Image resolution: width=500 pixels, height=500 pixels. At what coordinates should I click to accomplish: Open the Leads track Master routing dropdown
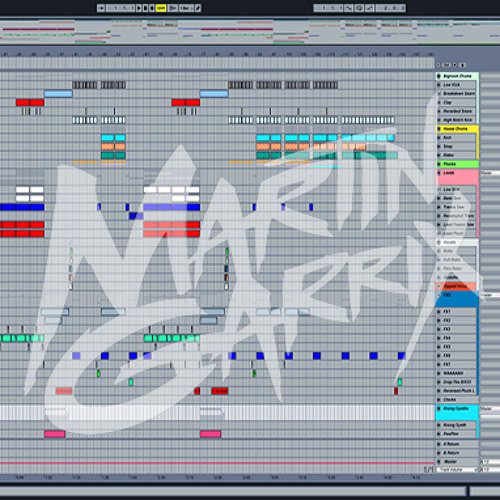(x=490, y=173)
